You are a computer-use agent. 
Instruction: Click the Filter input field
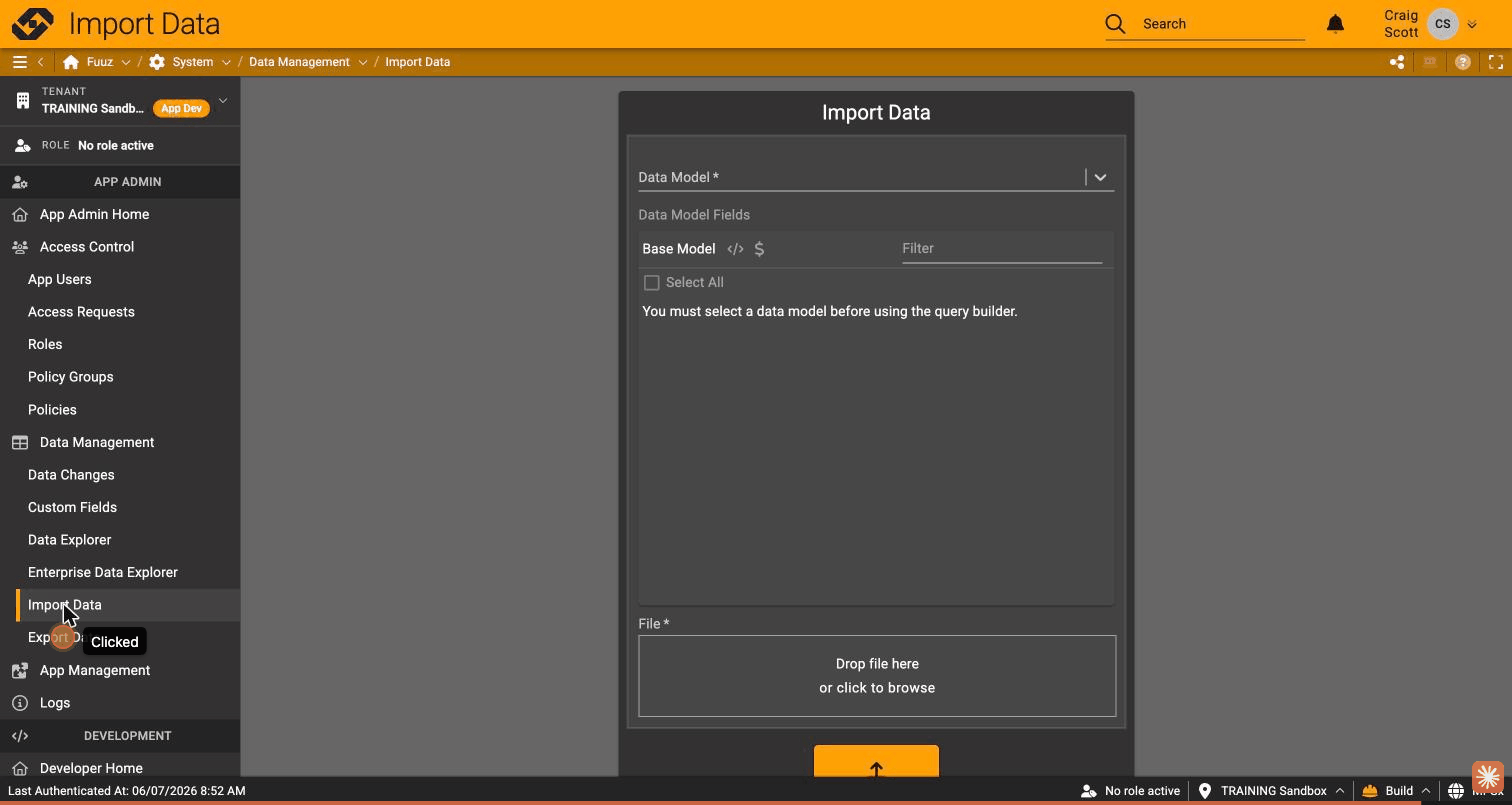point(1002,248)
